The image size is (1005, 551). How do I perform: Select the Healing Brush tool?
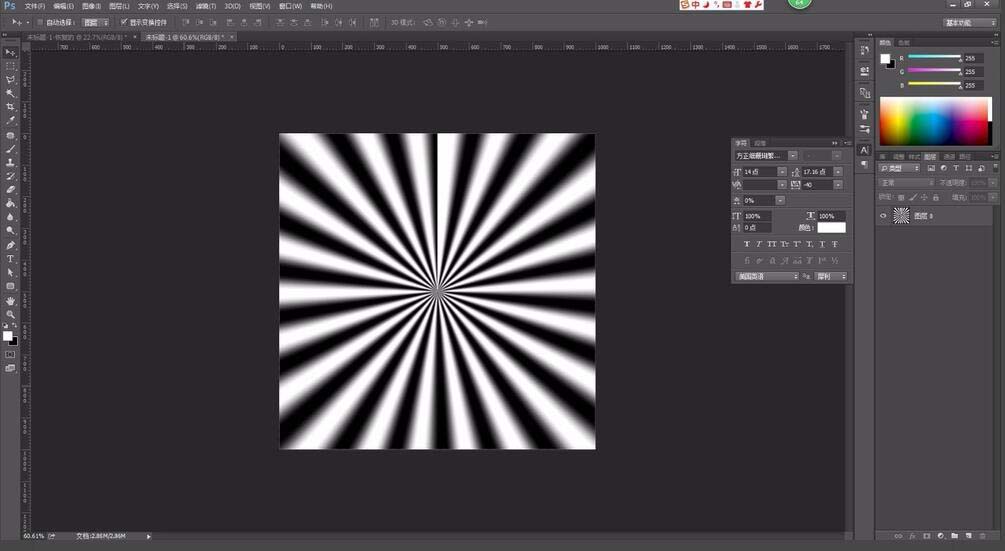coord(10,135)
